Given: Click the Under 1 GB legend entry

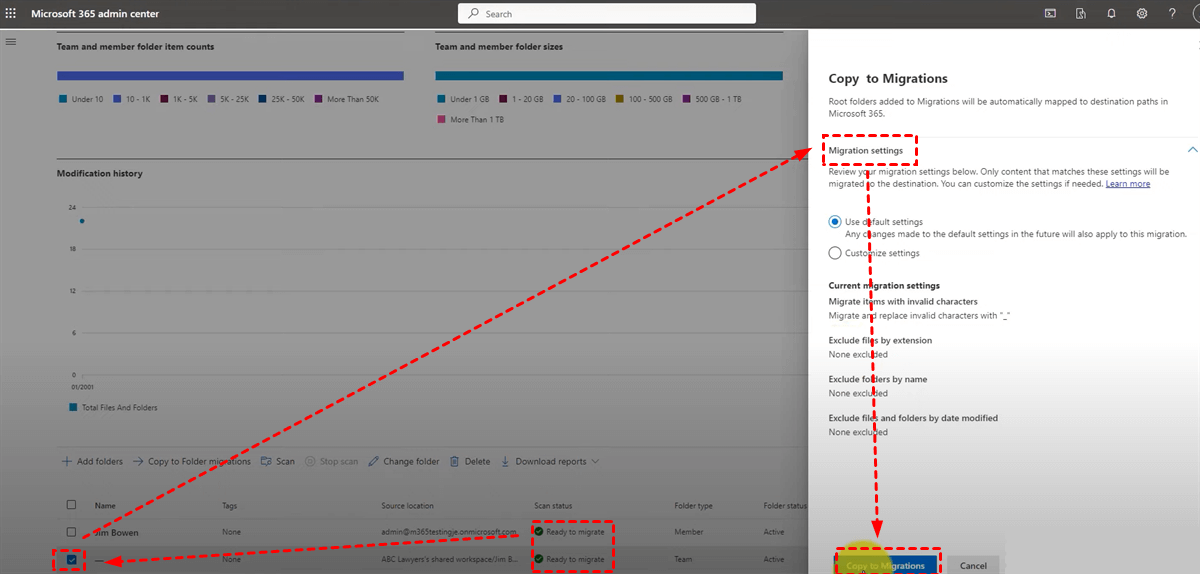Looking at the screenshot, I should point(461,99).
